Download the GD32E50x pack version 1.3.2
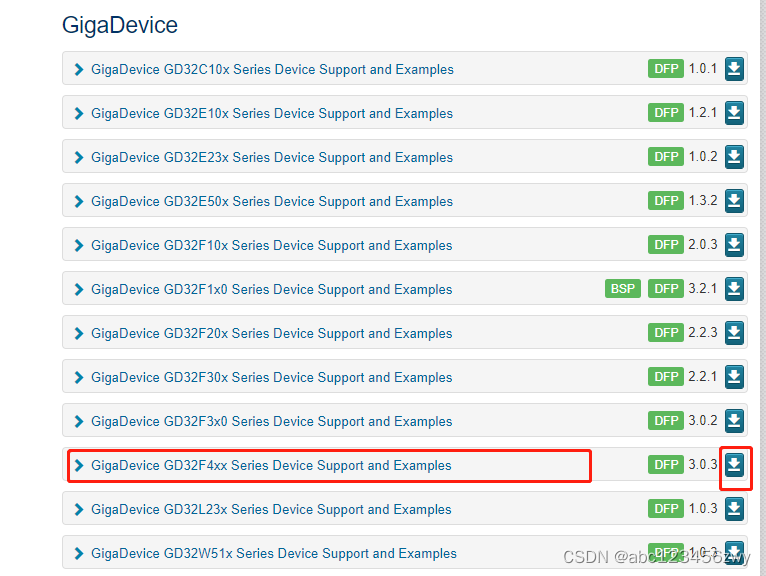 tap(734, 201)
